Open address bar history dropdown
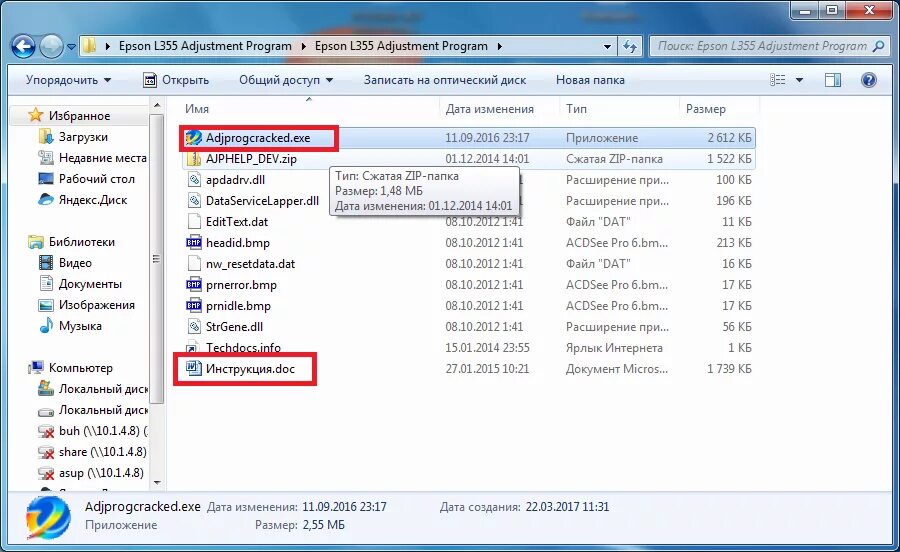 pyautogui.click(x=607, y=46)
